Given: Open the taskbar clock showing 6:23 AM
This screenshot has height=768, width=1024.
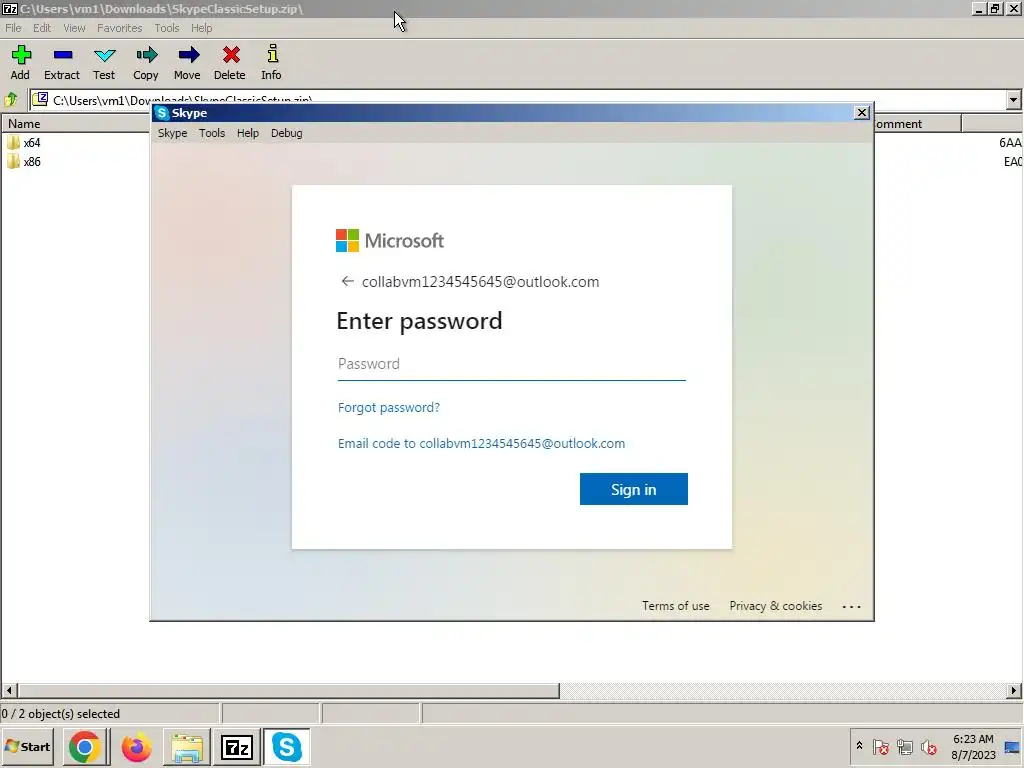Looking at the screenshot, I should (x=973, y=747).
